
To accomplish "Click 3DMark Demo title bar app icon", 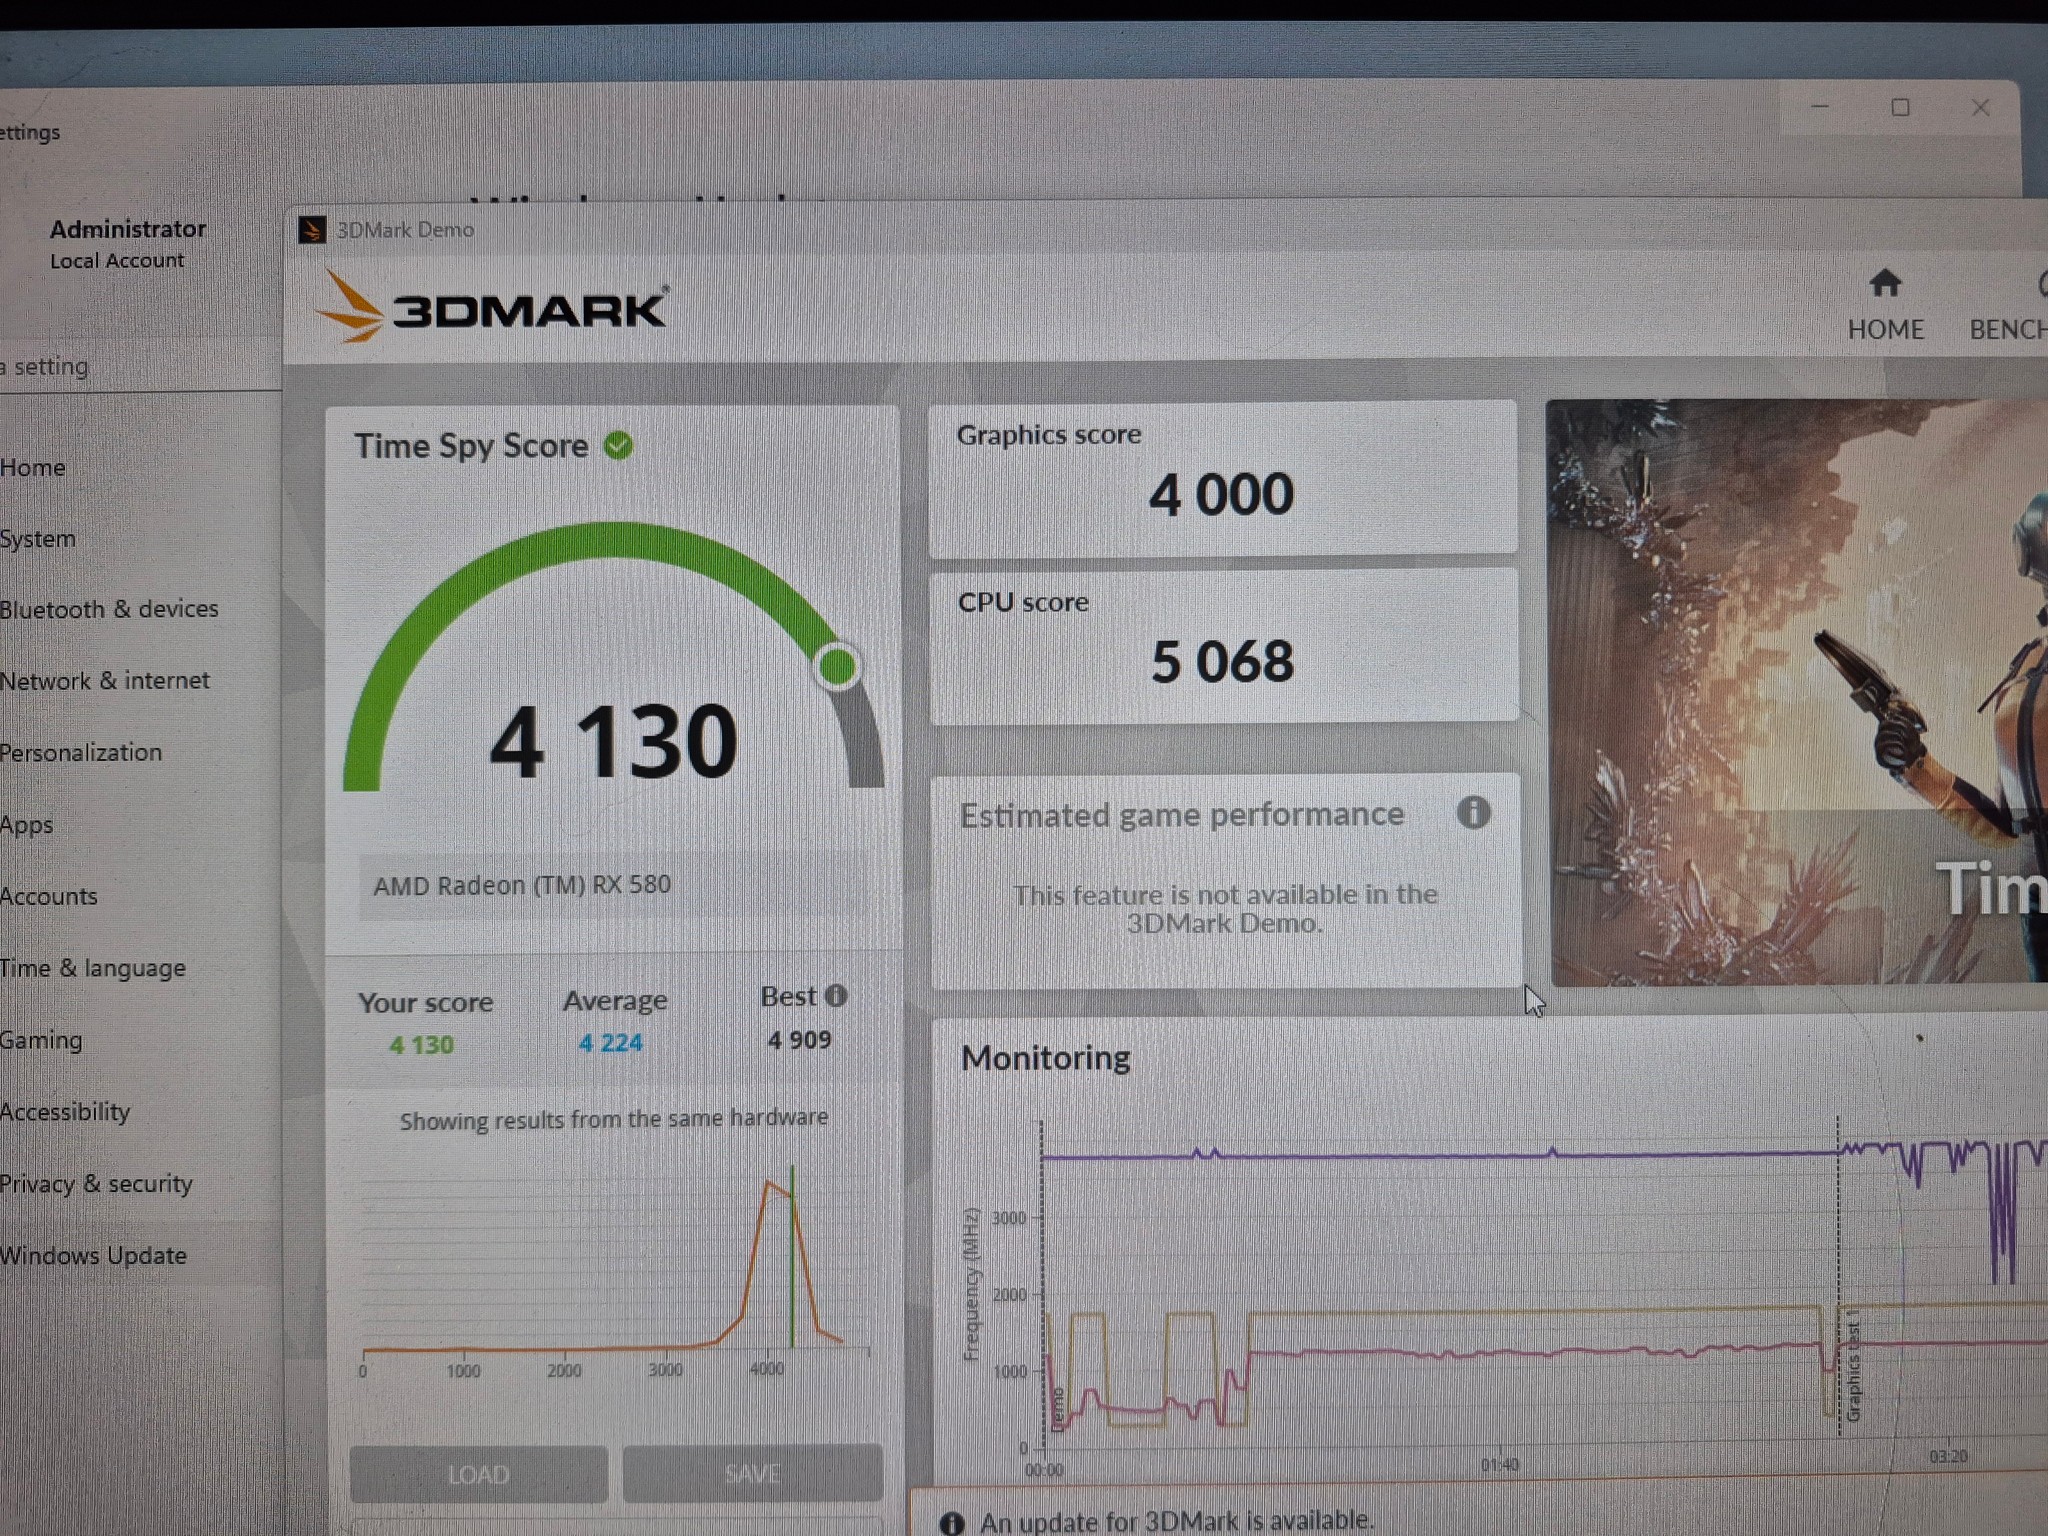I will point(312,230).
